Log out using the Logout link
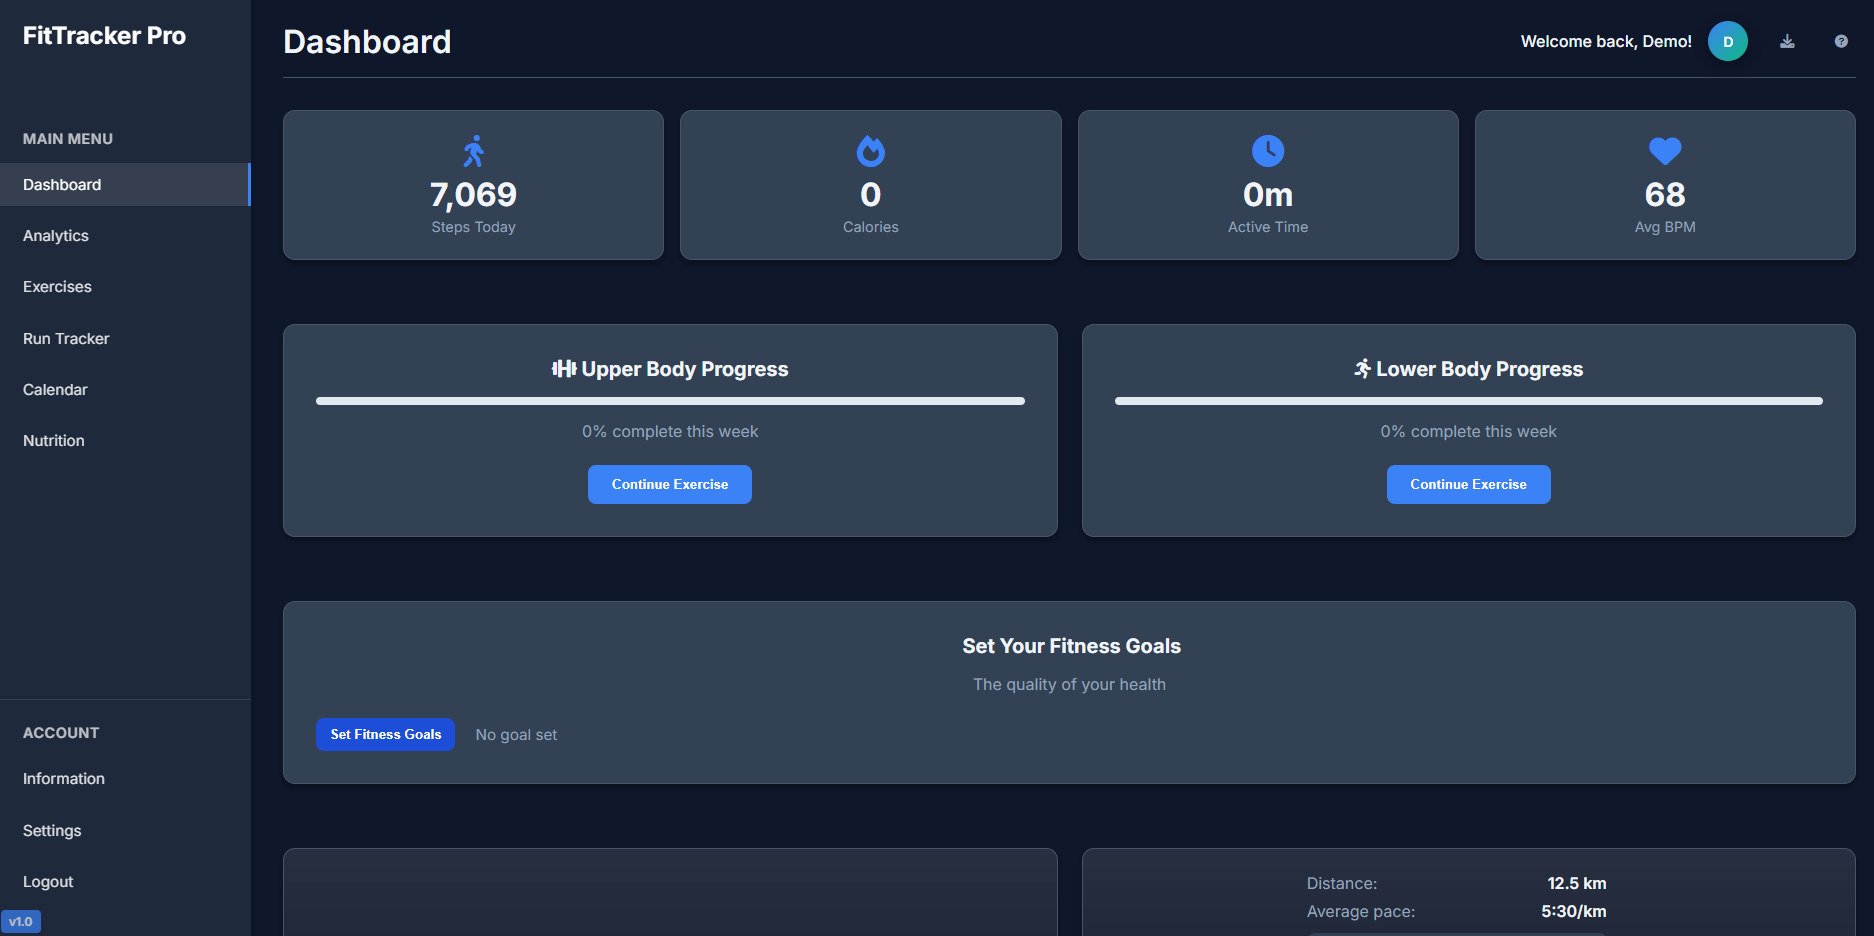The width and height of the screenshot is (1874, 936). (x=47, y=881)
